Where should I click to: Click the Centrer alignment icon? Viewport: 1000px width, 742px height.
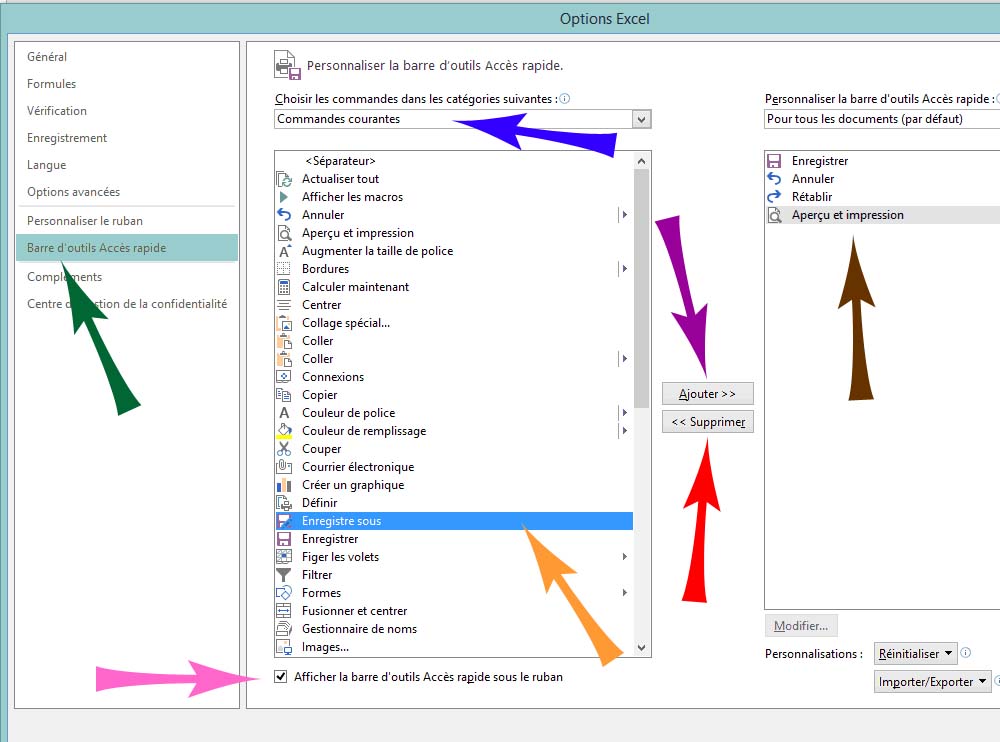(x=284, y=305)
